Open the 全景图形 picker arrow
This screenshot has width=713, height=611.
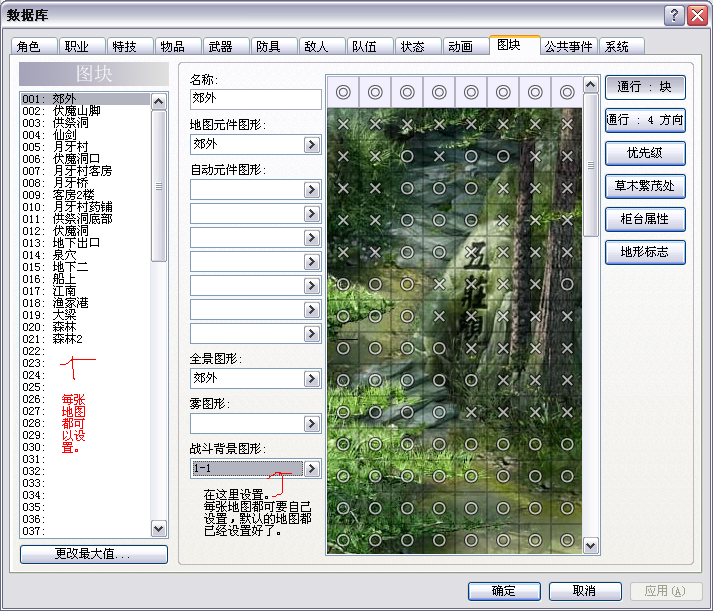tap(311, 379)
